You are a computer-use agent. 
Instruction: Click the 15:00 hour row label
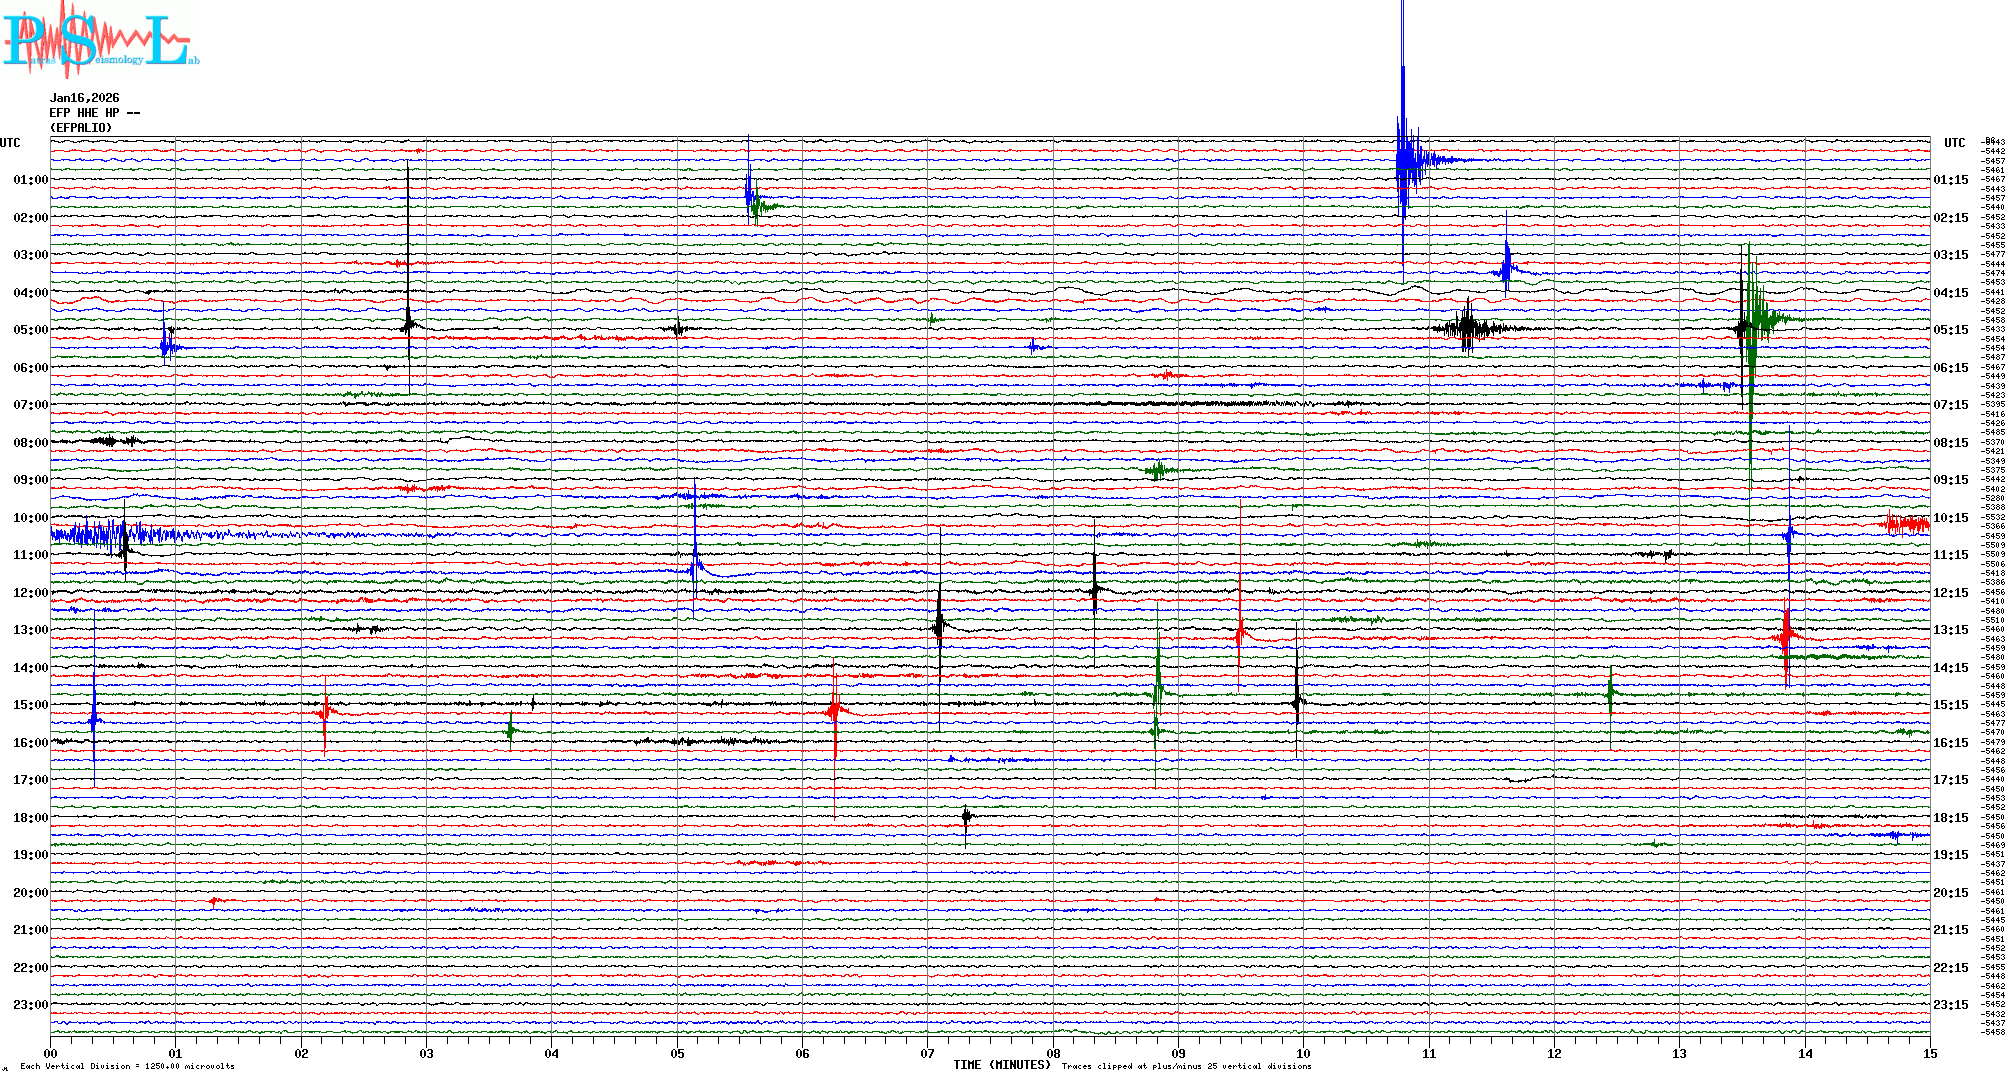coord(30,705)
